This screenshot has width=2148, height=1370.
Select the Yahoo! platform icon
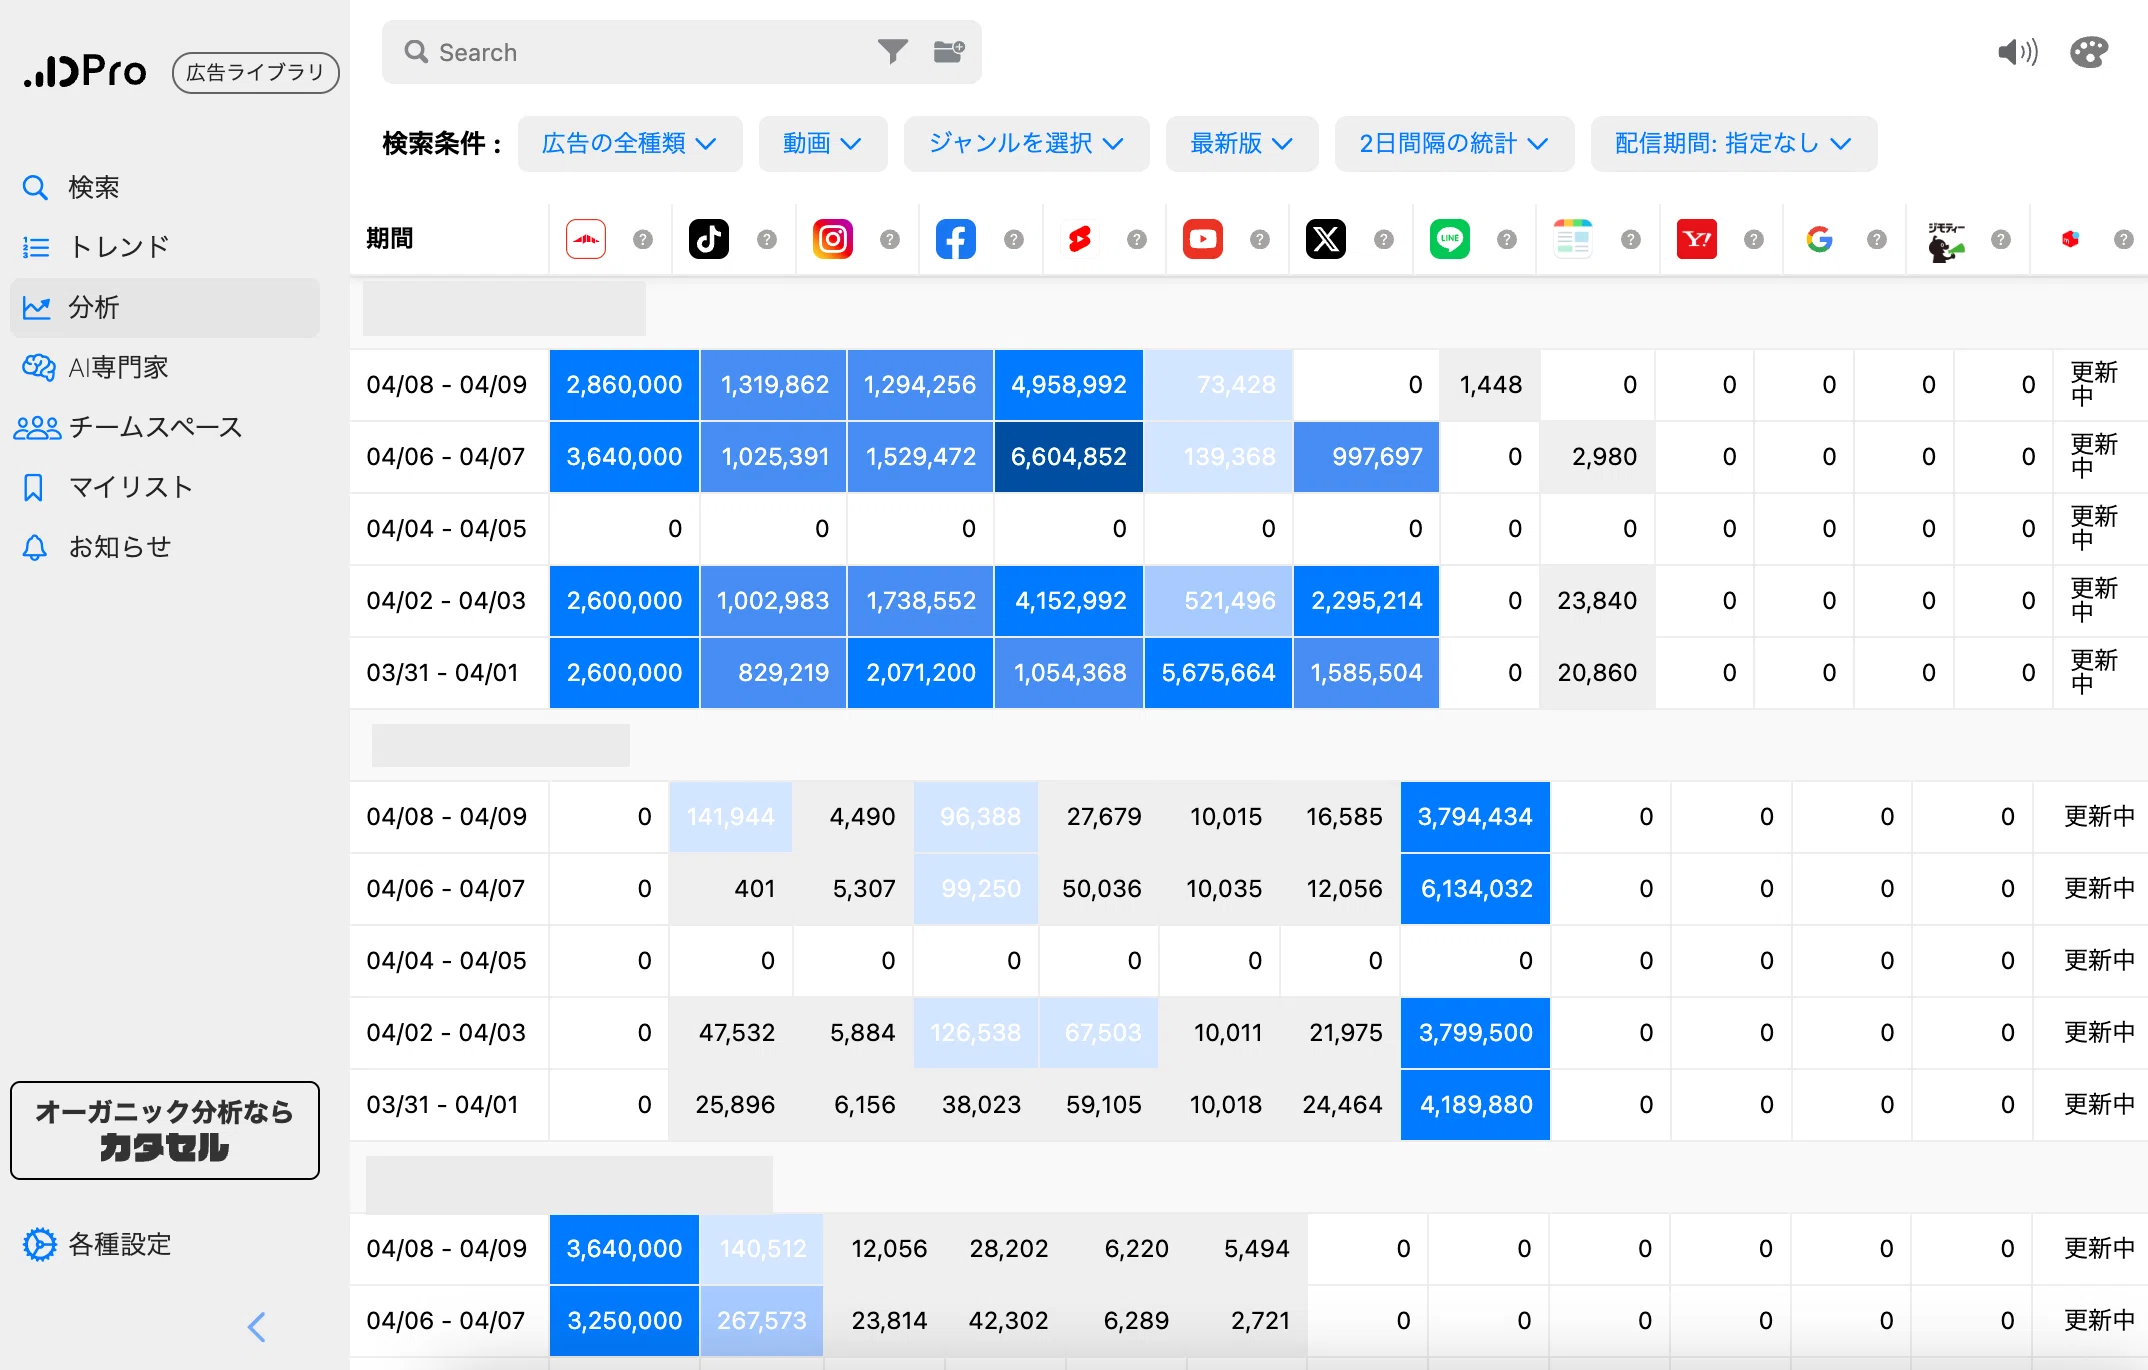pos(1696,239)
